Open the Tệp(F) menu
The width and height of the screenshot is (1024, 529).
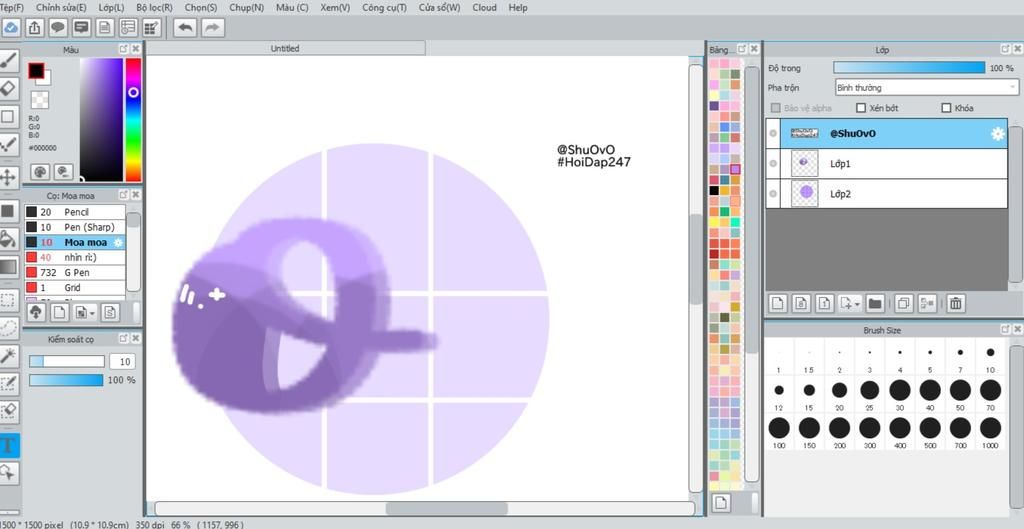click(12, 8)
